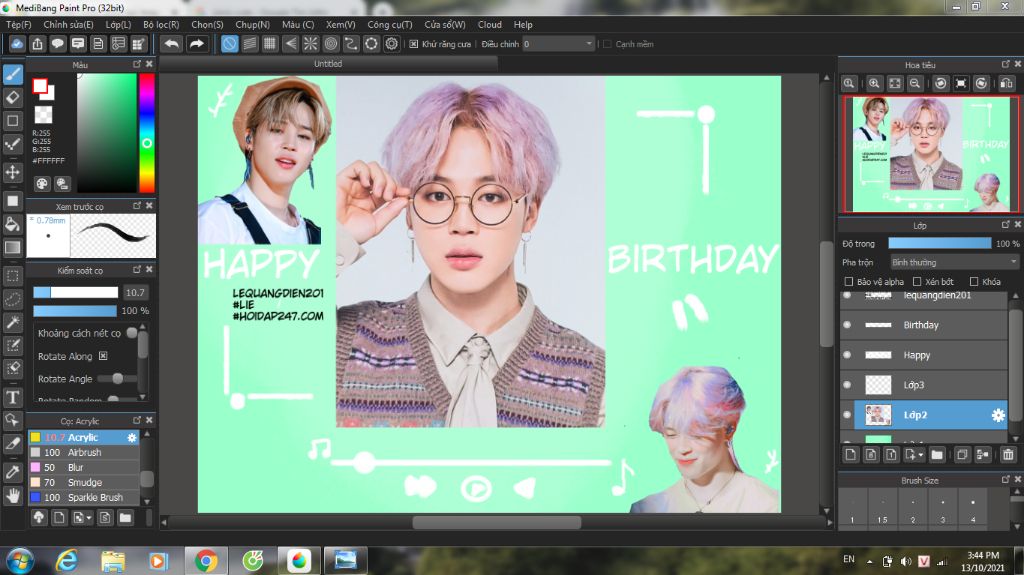Select the Lasso selection tool

tap(12, 299)
